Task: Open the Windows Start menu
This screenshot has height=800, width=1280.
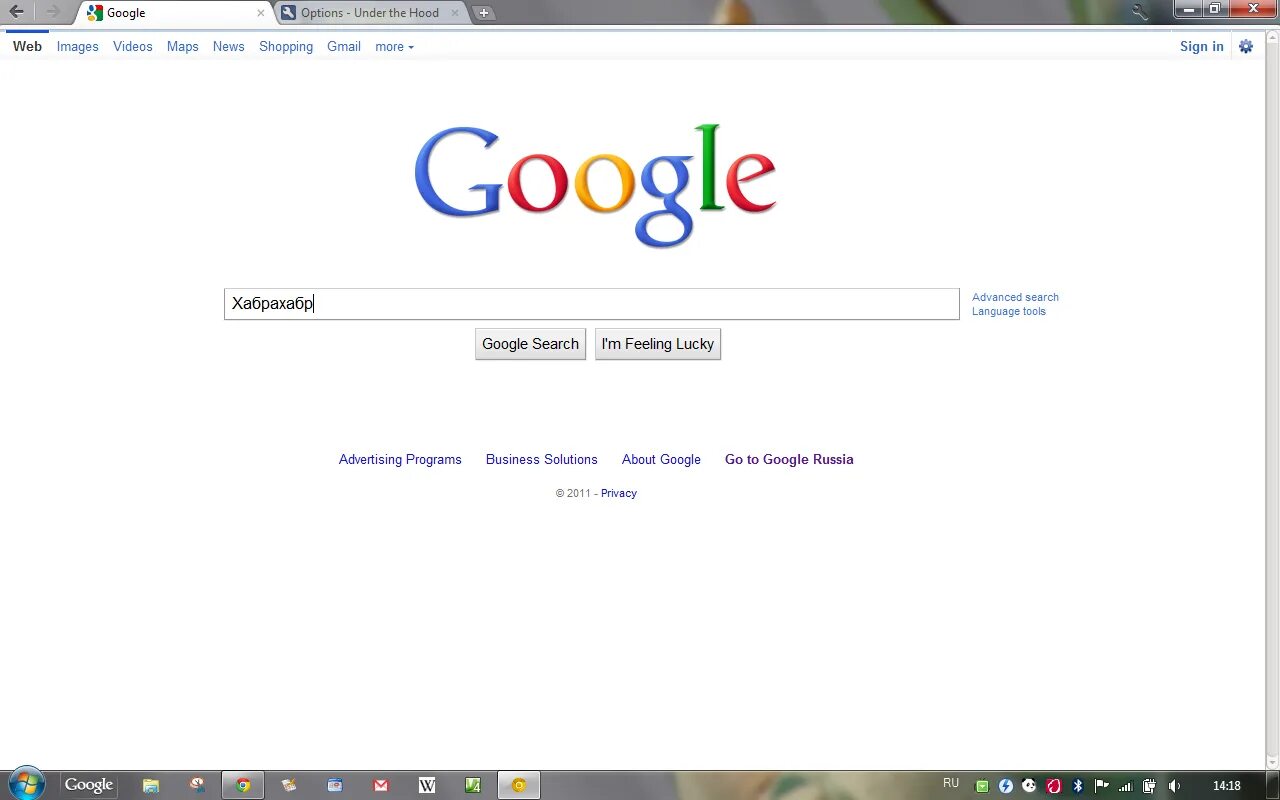Action: pos(26,784)
